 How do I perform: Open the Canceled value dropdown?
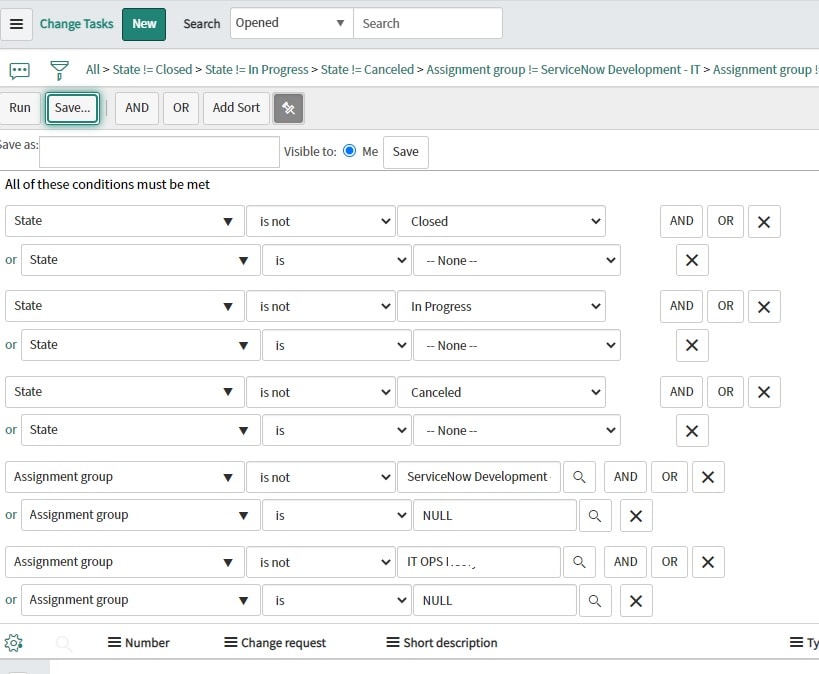501,392
